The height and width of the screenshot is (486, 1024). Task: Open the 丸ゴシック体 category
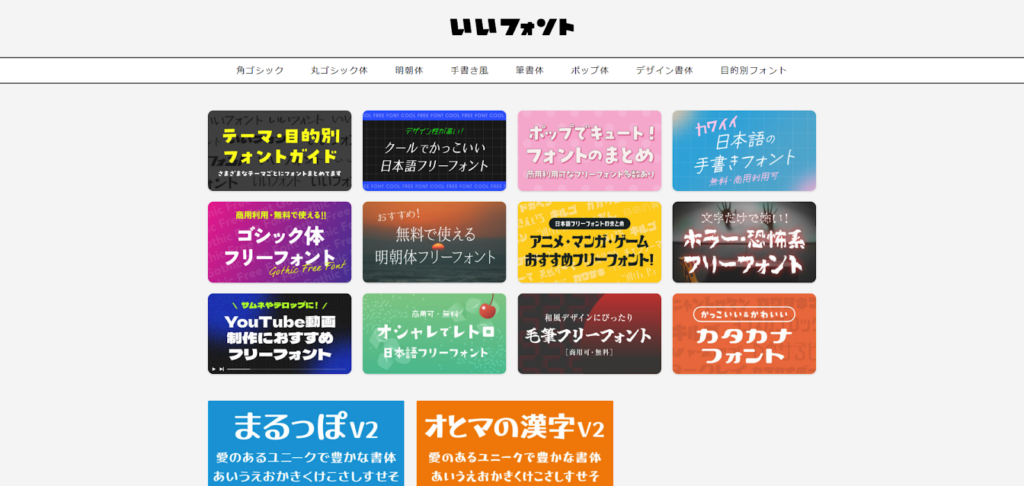pos(339,71)
